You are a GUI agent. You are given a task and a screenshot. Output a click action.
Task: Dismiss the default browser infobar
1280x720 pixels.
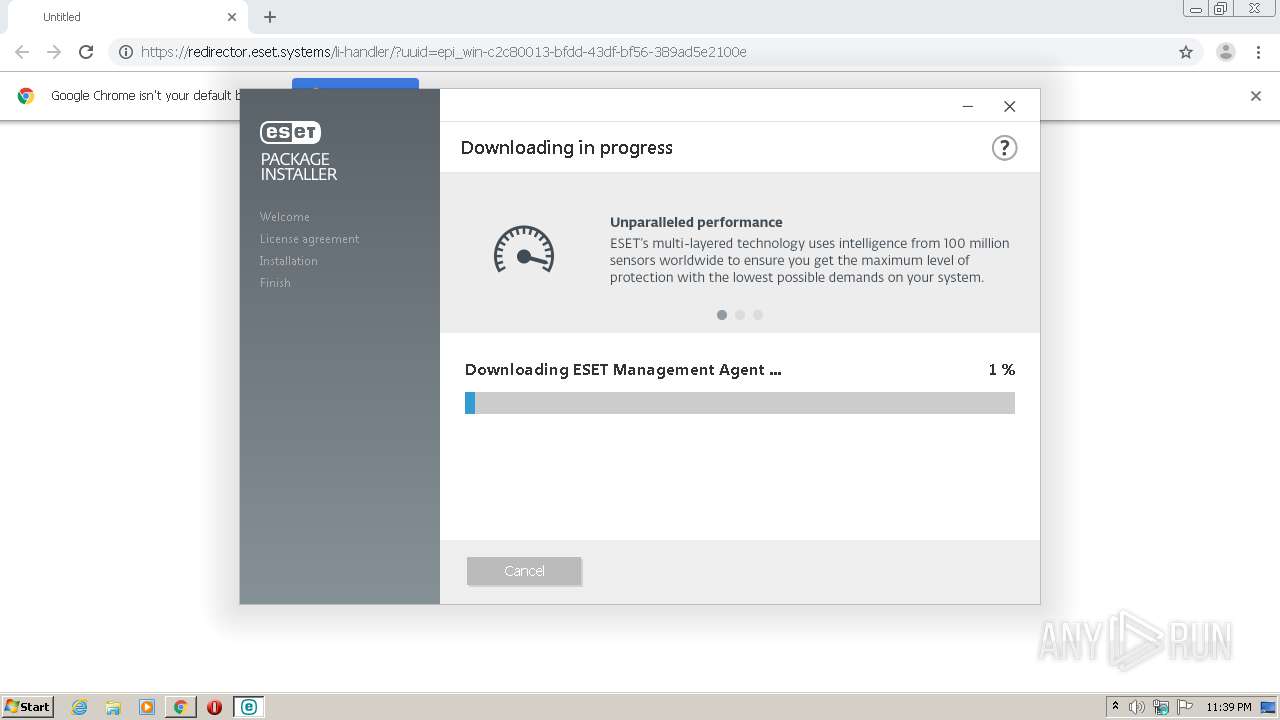[1256, 96]
